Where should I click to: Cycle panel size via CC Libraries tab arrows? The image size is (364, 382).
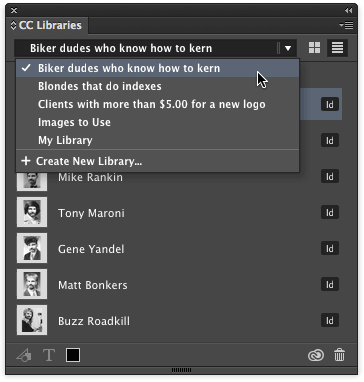[x=13, y=25]
